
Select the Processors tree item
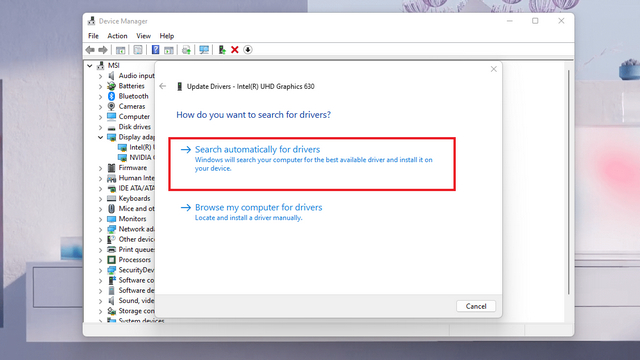[134, 260]
